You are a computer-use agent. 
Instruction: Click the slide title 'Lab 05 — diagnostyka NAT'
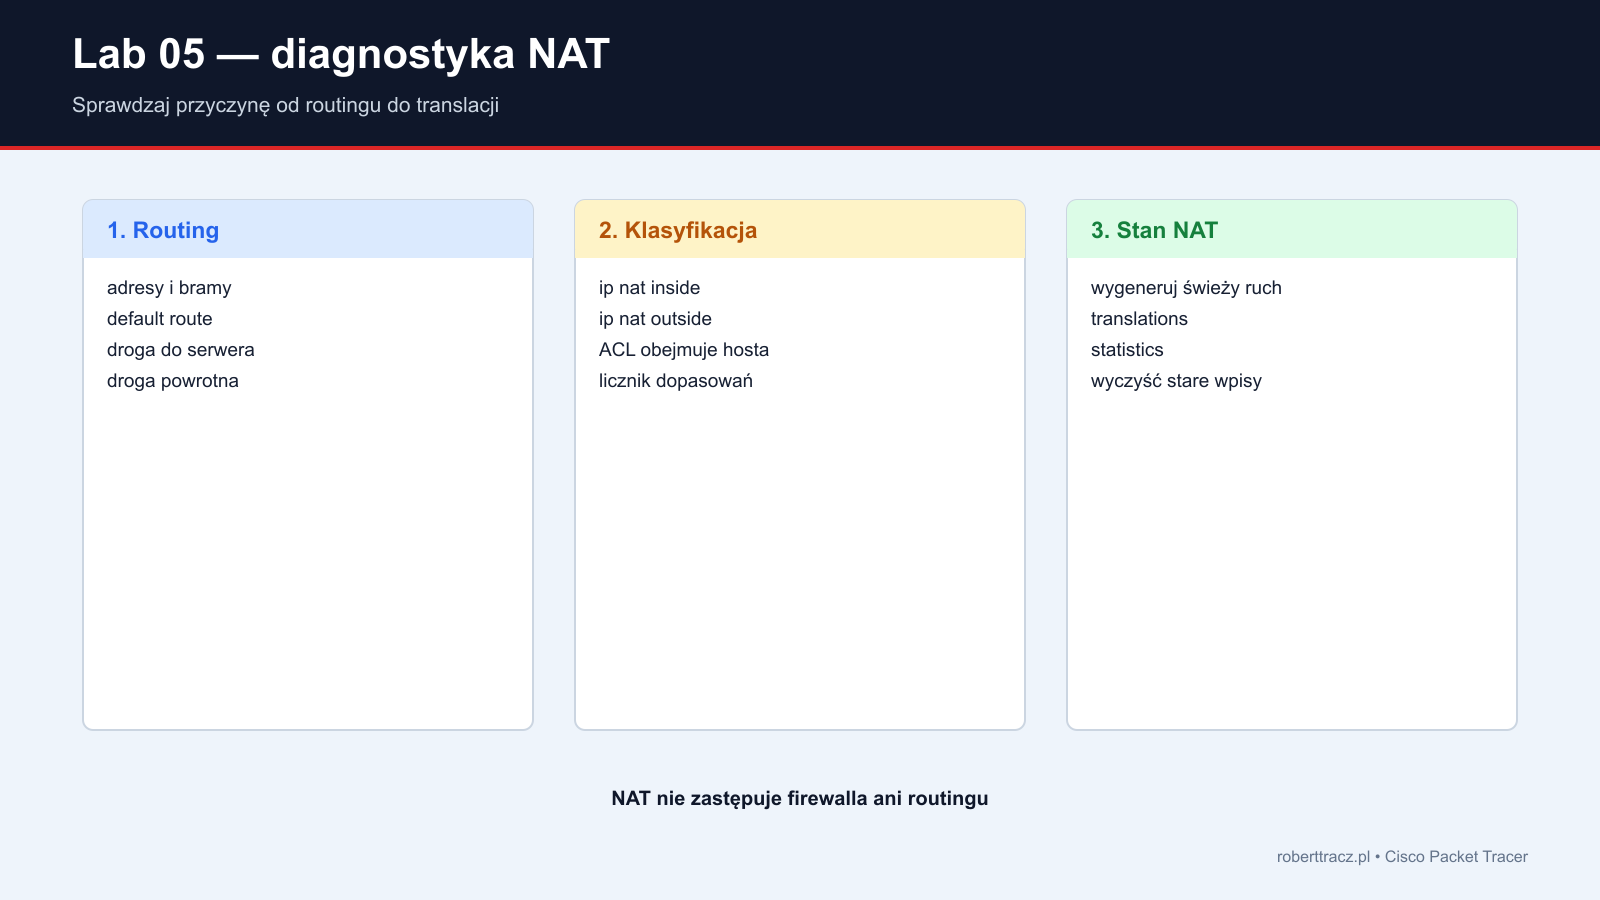coord(341,54)
